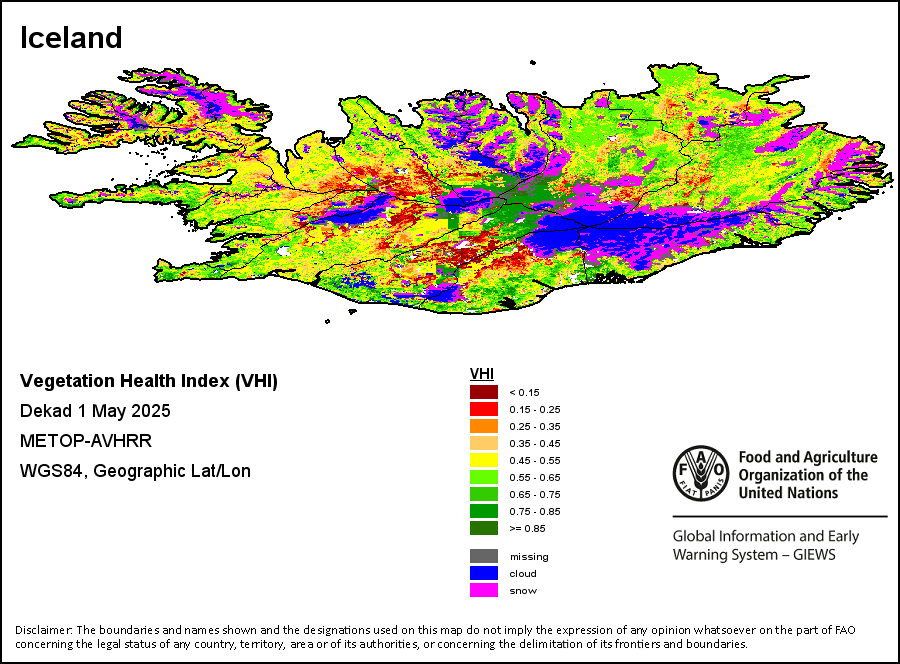Click the blue 'cloud' legend swatch
The image size is (900, 664).
tap(484, 573)
